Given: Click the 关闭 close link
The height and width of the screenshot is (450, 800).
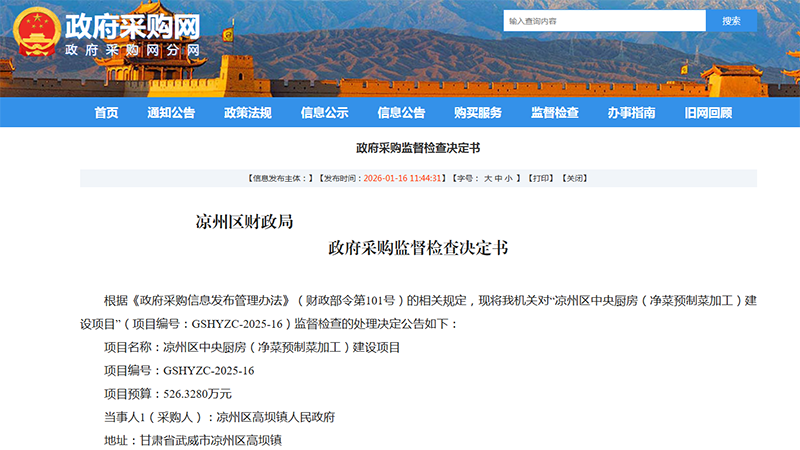Looking at the screenshot, I should coord(574,179).
